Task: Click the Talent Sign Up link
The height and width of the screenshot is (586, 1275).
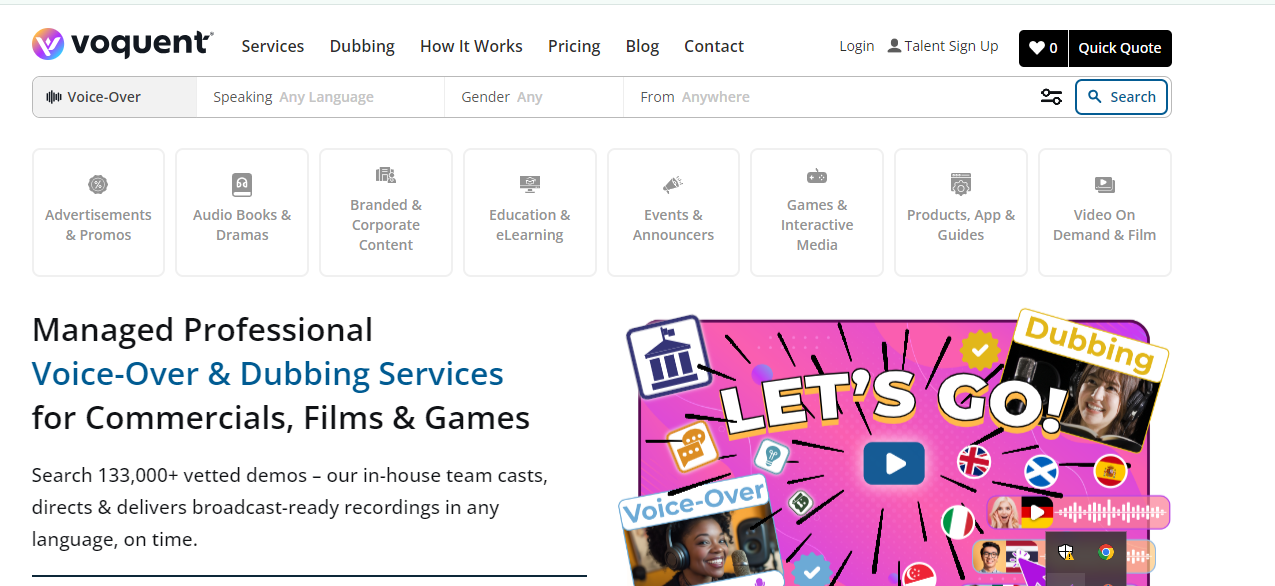Action: pos(943,46)
